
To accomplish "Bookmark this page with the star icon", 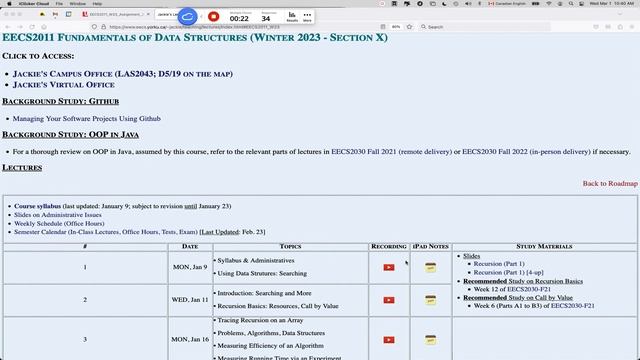I will click(409, 27).
